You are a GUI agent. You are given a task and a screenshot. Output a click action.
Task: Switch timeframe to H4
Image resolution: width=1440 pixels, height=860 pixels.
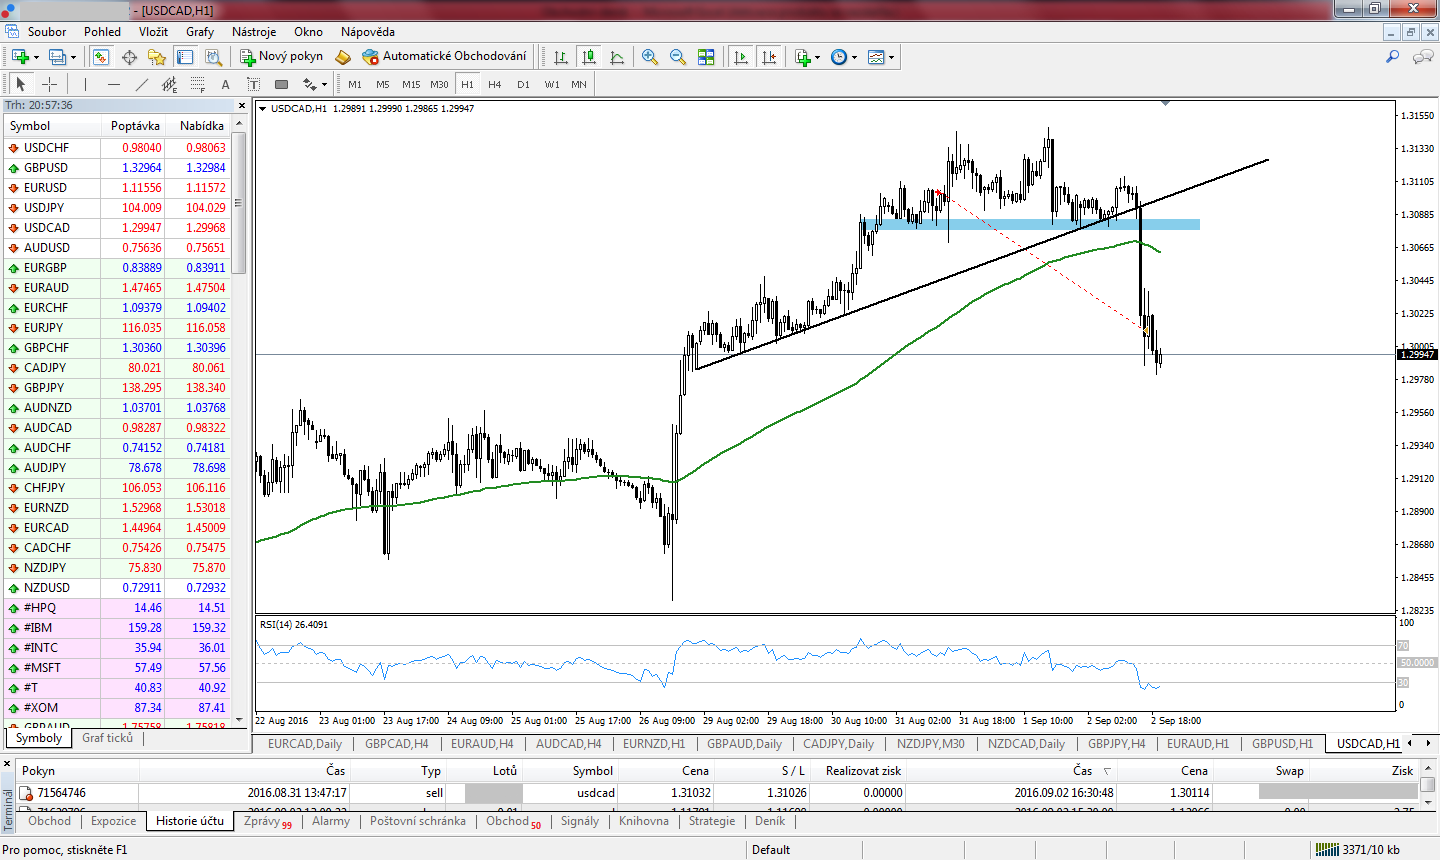click(495, 84)
